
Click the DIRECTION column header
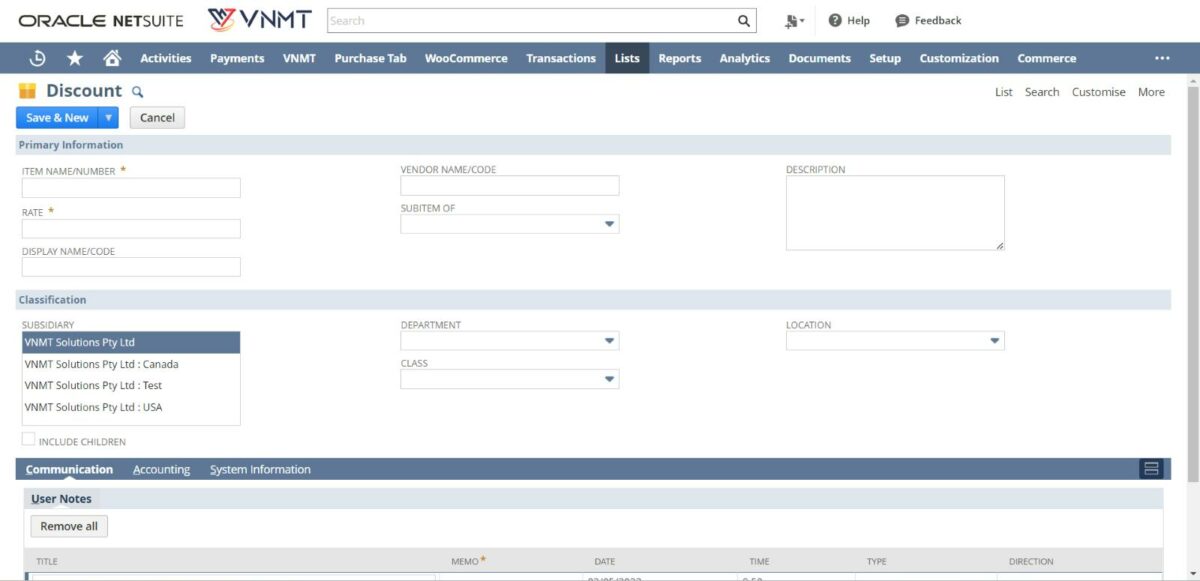click(x=1031, y=562)
